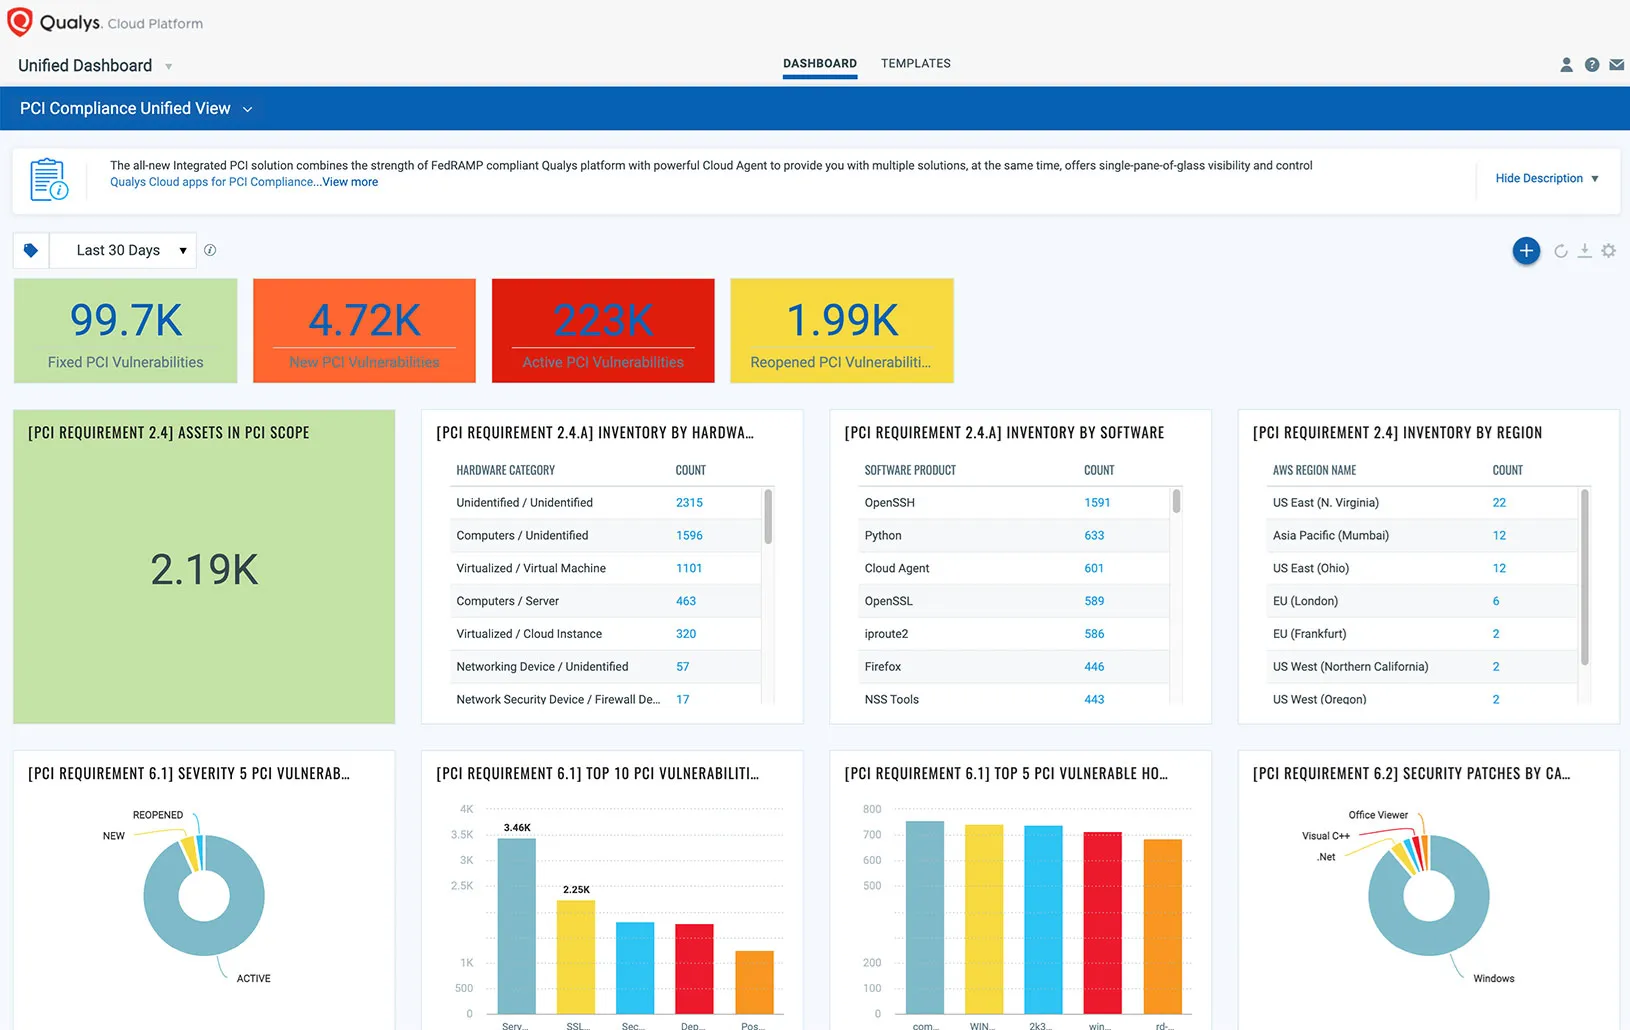Refresh the dashboard with the reload icon
This screenshot has height=1030, width=1630.
1560,251
